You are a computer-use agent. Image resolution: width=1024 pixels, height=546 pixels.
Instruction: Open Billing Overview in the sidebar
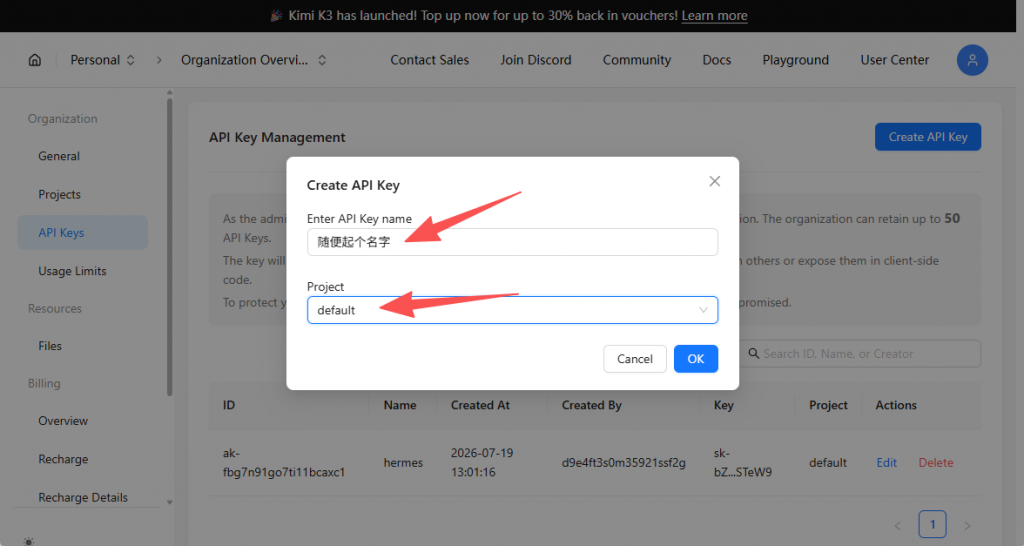pos(63,421)
